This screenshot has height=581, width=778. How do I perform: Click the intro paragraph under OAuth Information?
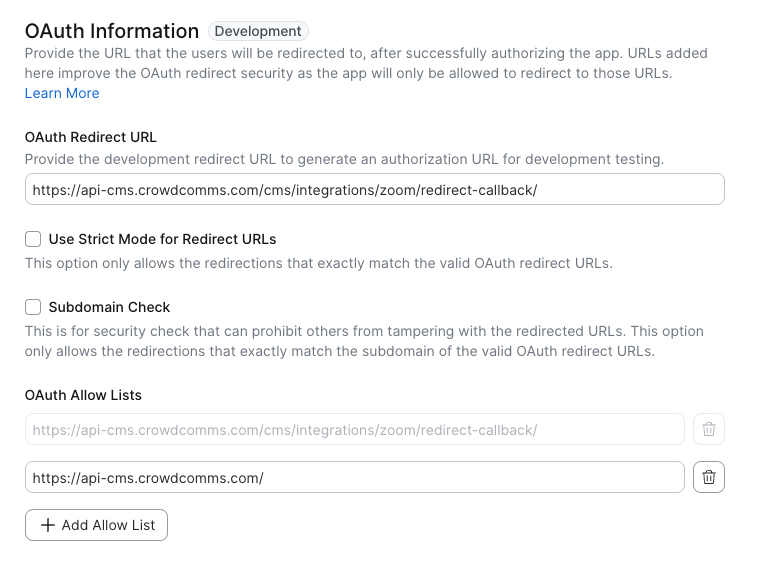tap(366, 64)
